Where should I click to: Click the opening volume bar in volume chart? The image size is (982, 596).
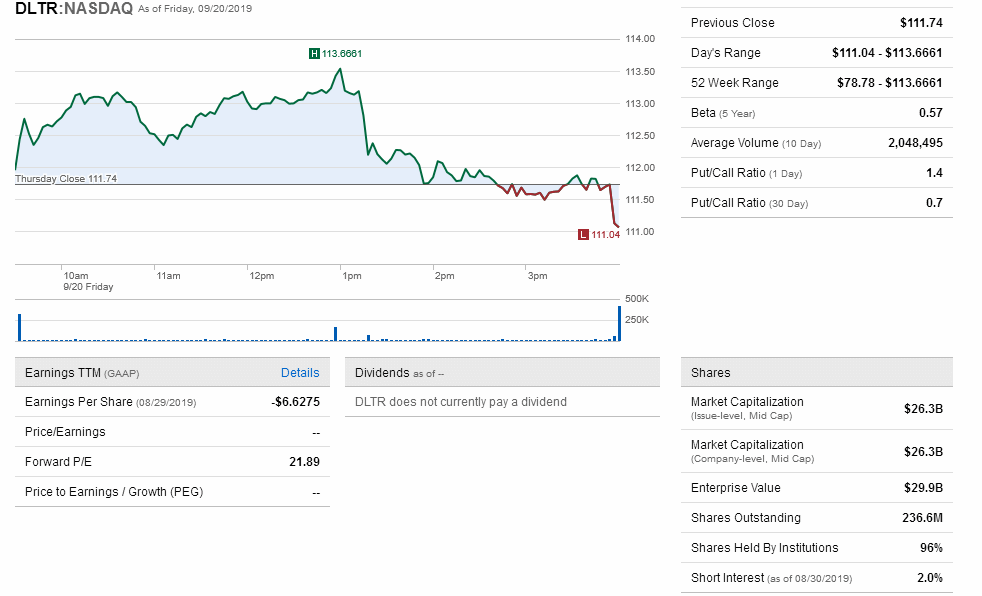point(19,327)
